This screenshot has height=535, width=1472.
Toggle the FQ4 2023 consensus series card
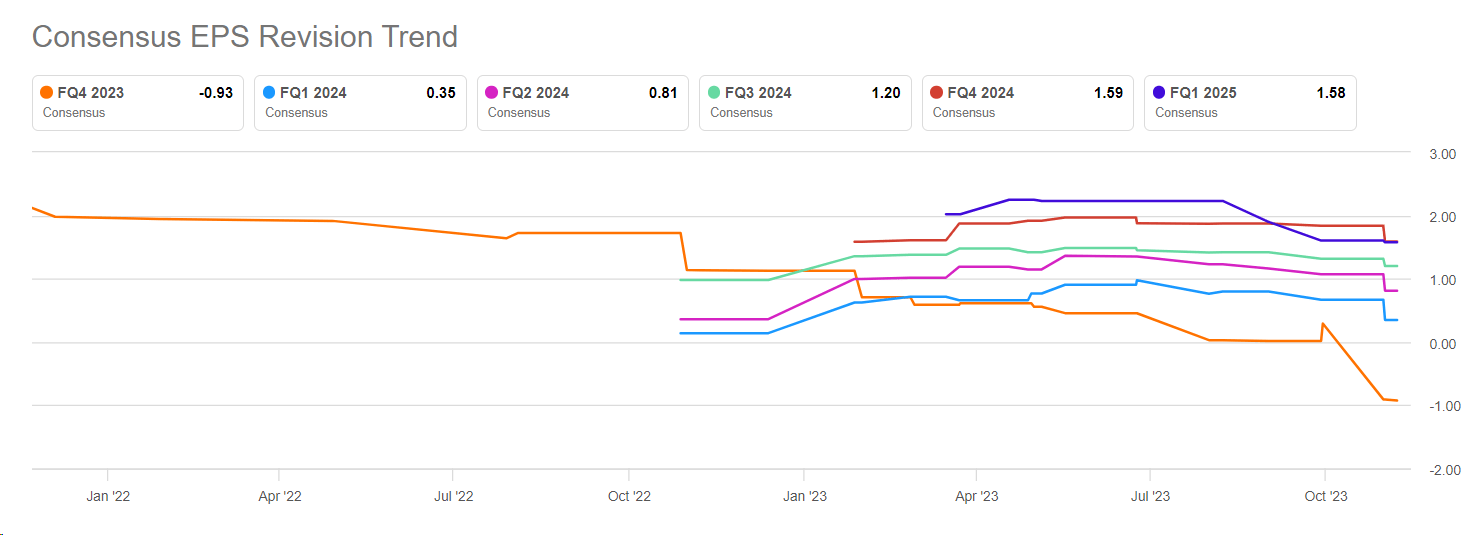138,103
